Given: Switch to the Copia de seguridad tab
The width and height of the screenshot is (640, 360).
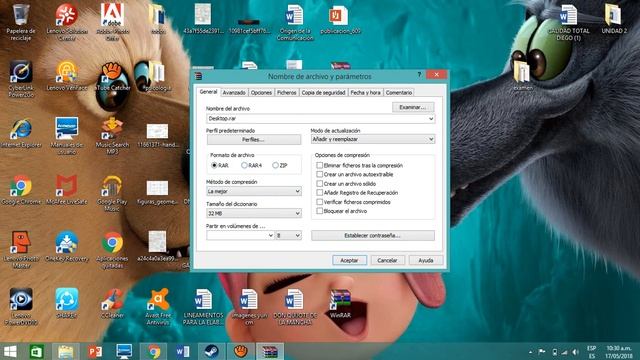Looking at the screenshot, I should 323,93.
